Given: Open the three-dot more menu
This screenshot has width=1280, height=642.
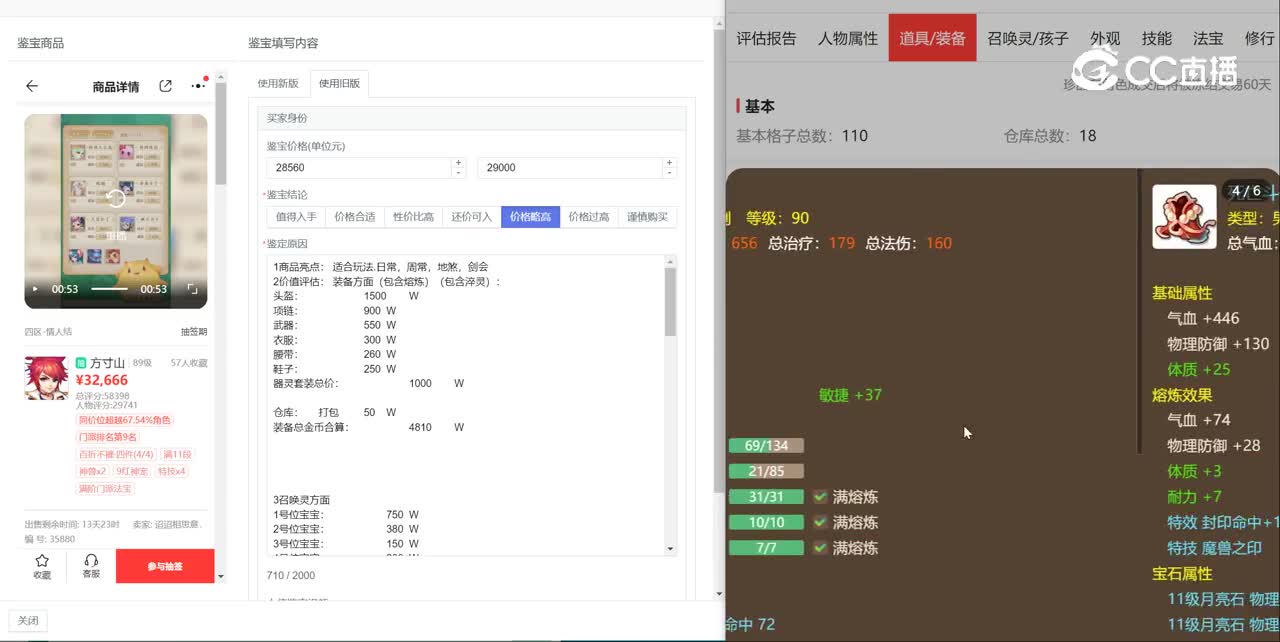Looking at the screenshot, I should tap(198, 87).
